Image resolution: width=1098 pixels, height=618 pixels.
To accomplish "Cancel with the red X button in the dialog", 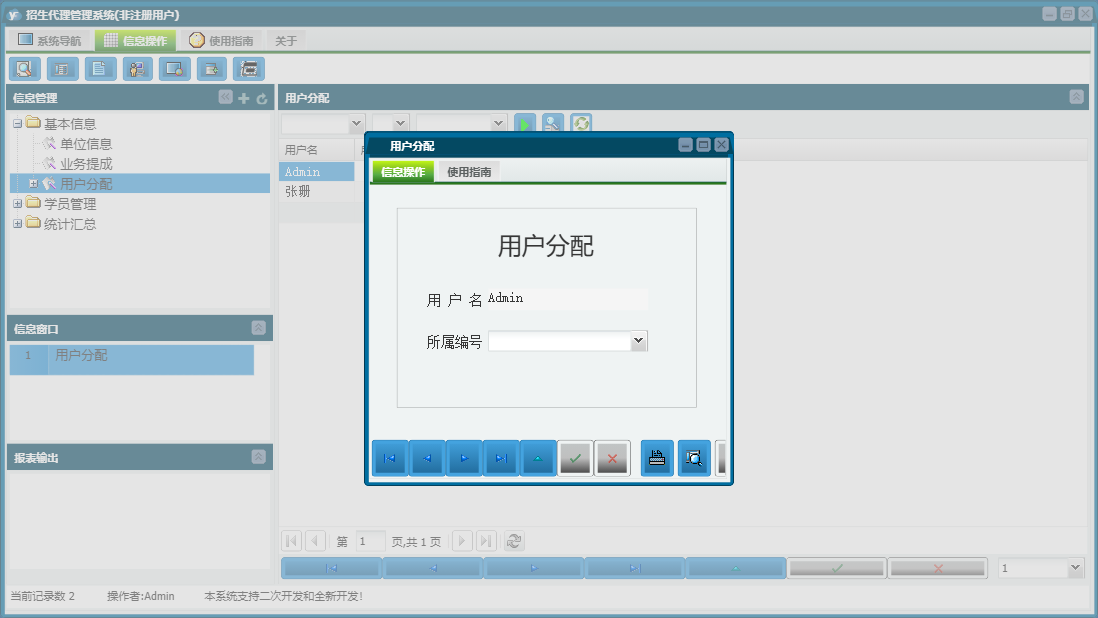I will 613,458.
